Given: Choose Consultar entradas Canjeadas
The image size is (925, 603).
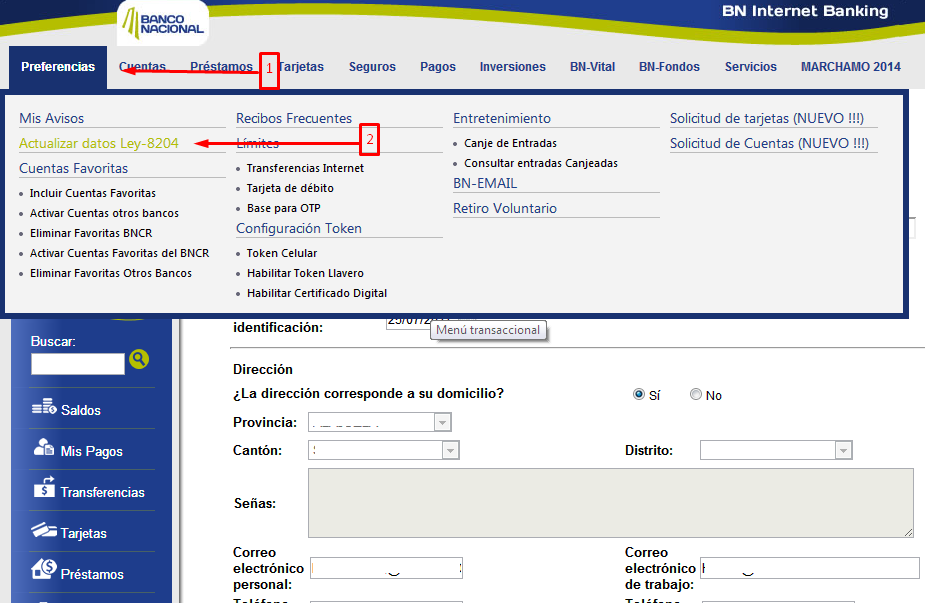Looking at the screenshot, I should (541, 163).
